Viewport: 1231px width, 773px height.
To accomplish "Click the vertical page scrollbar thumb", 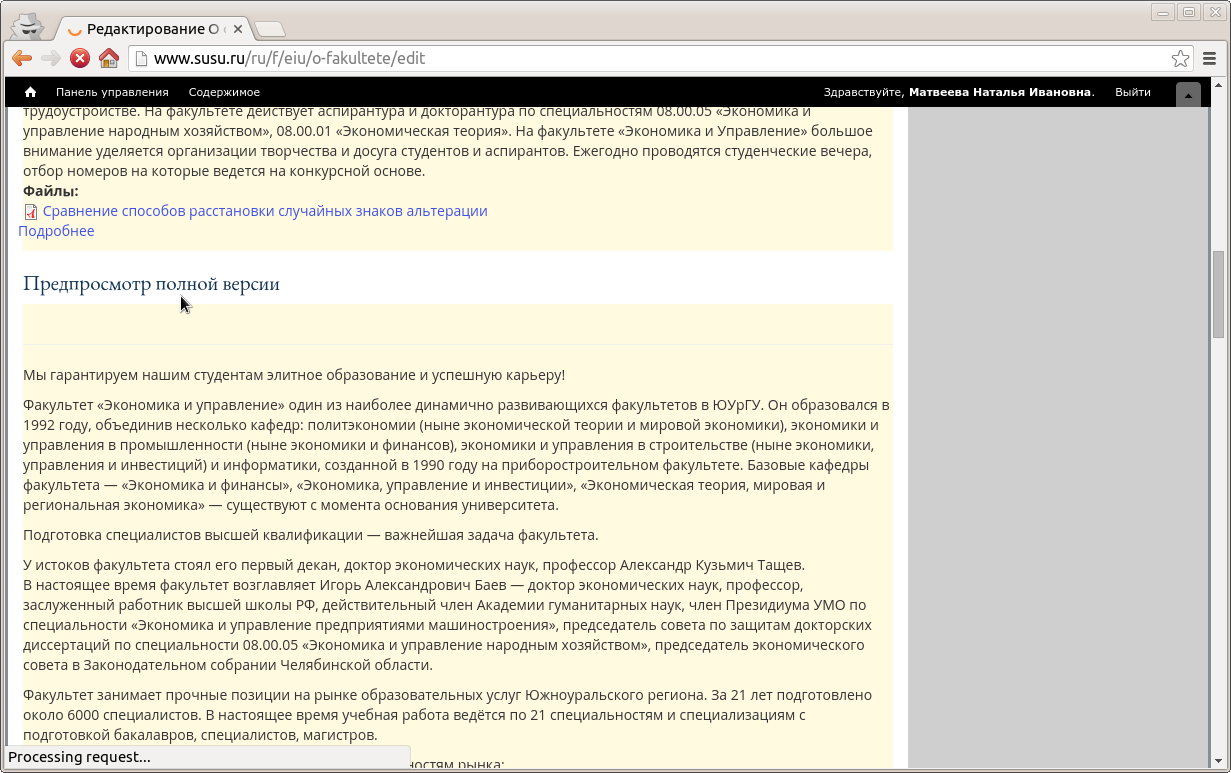I will pyautogui.click(x=1218, y=294).
